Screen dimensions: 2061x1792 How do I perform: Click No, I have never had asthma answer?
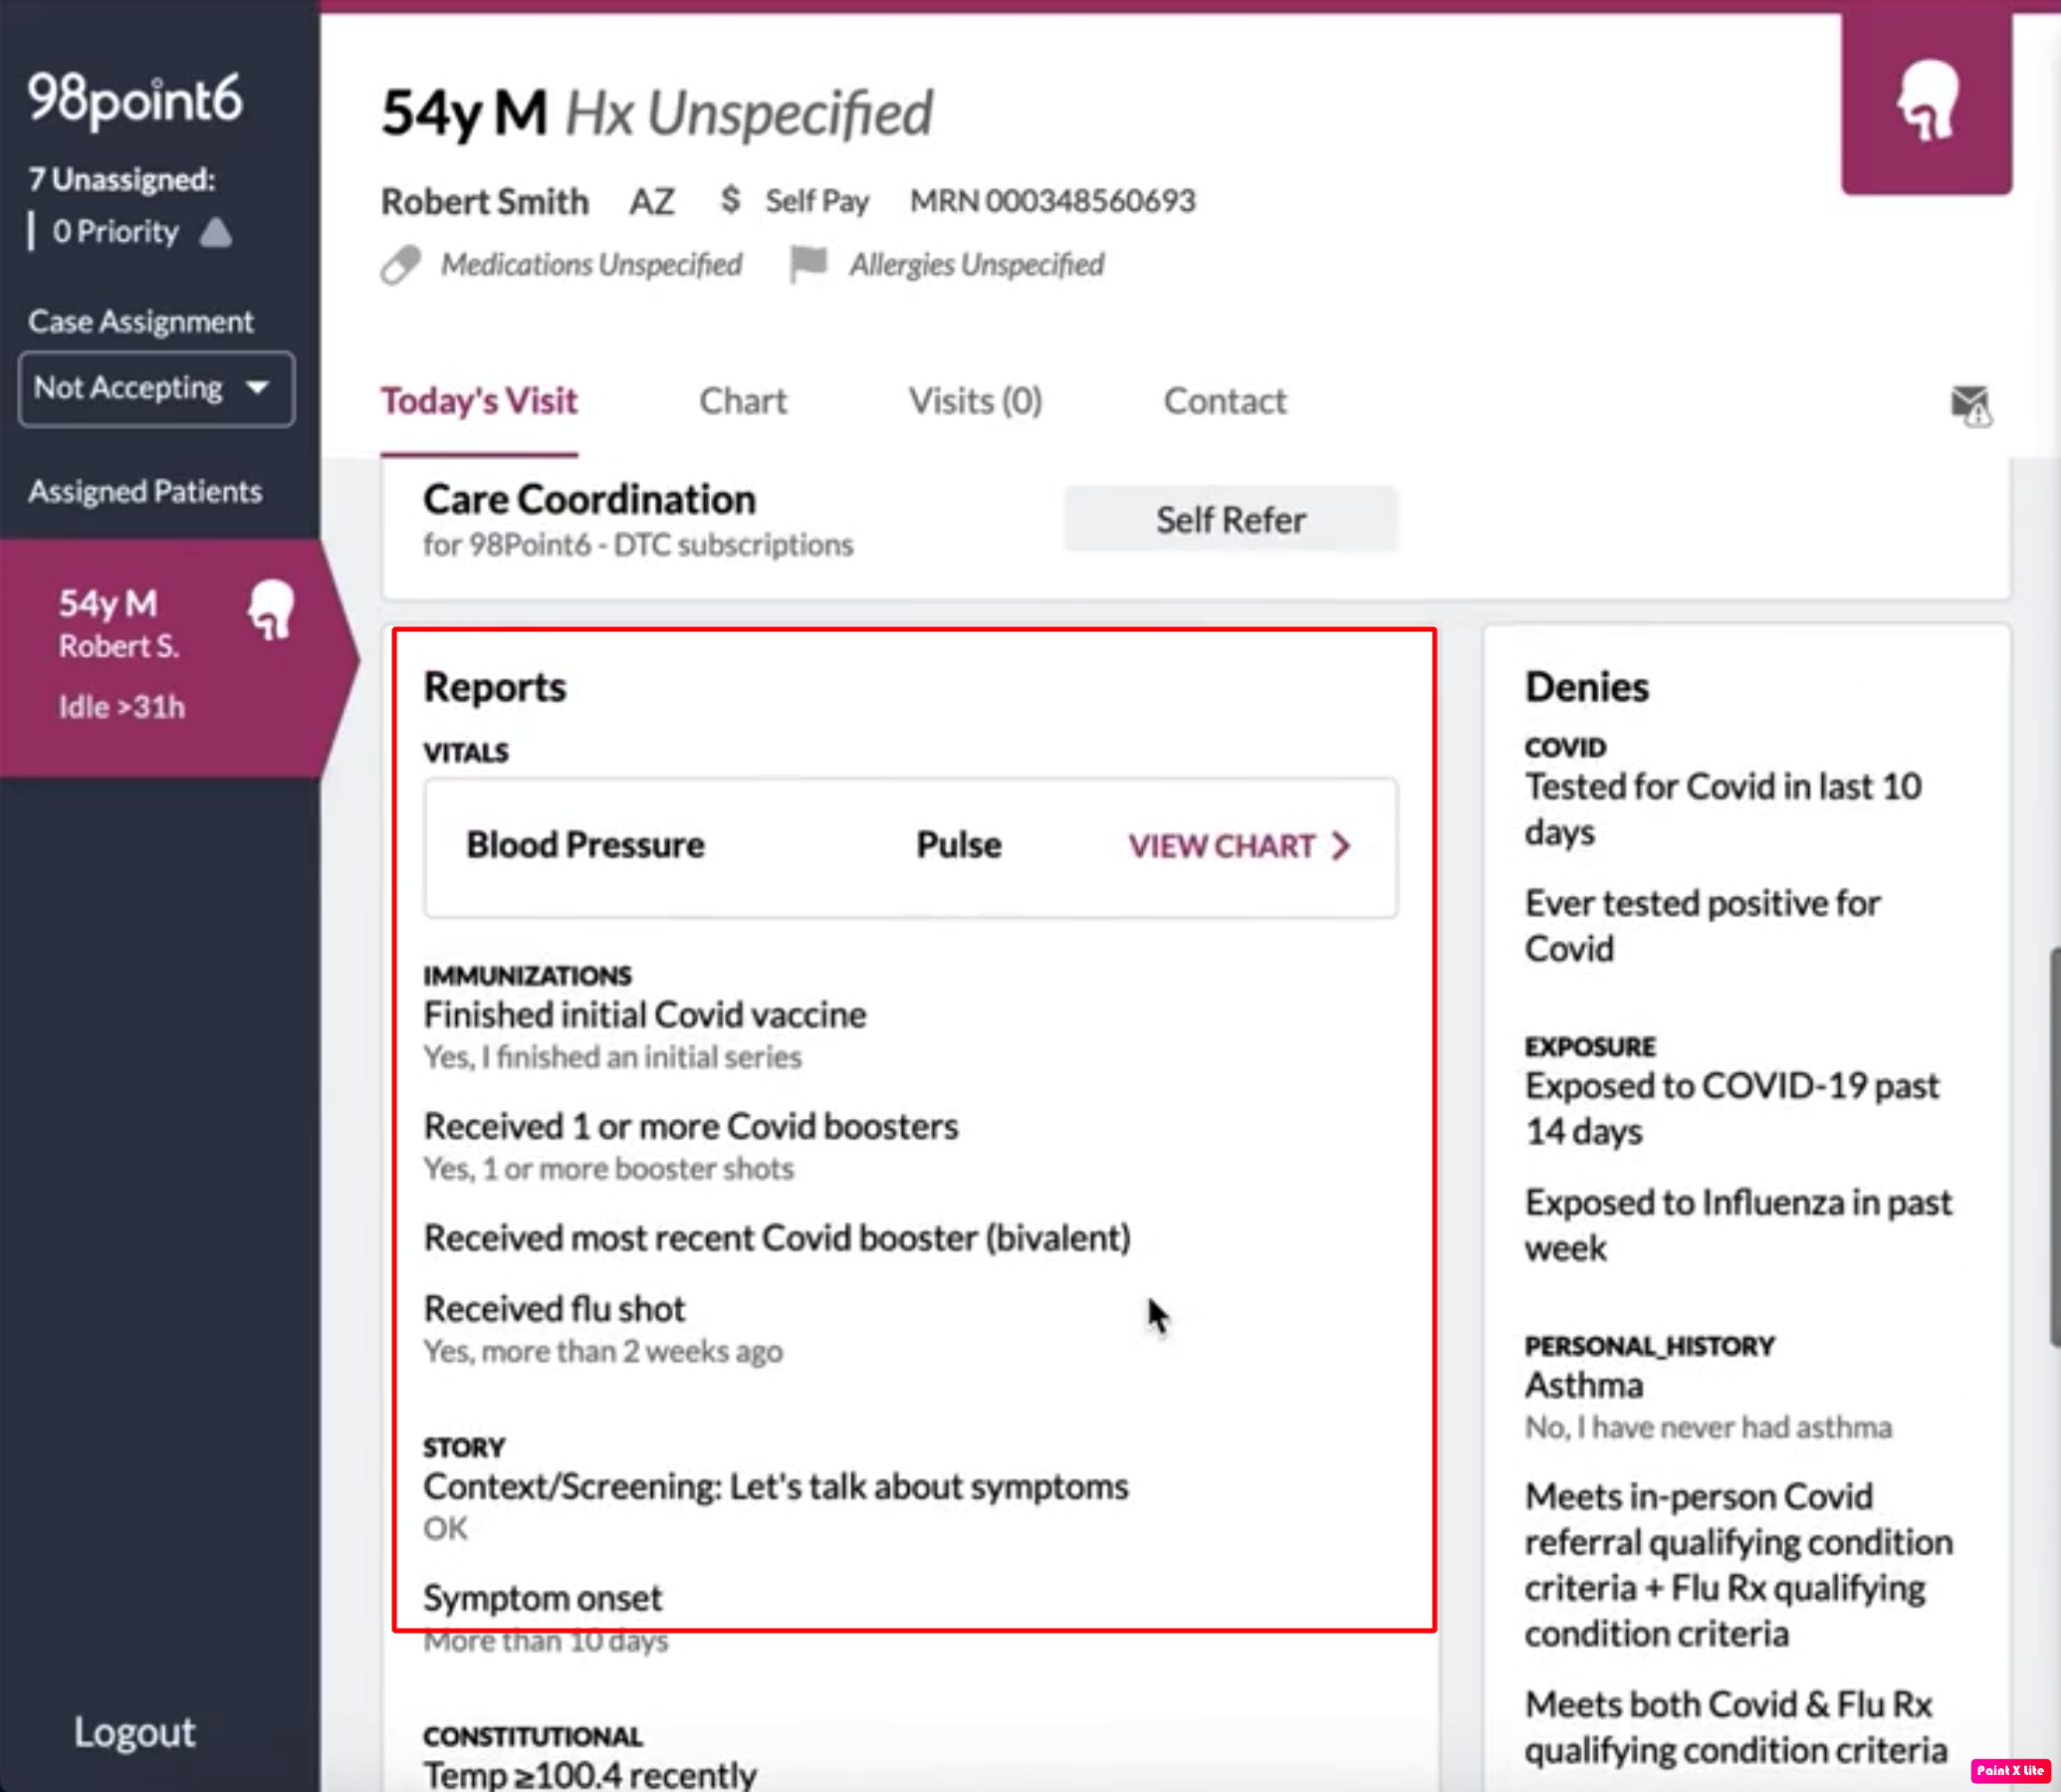pyautogui.click(x=1708, y=1427)
